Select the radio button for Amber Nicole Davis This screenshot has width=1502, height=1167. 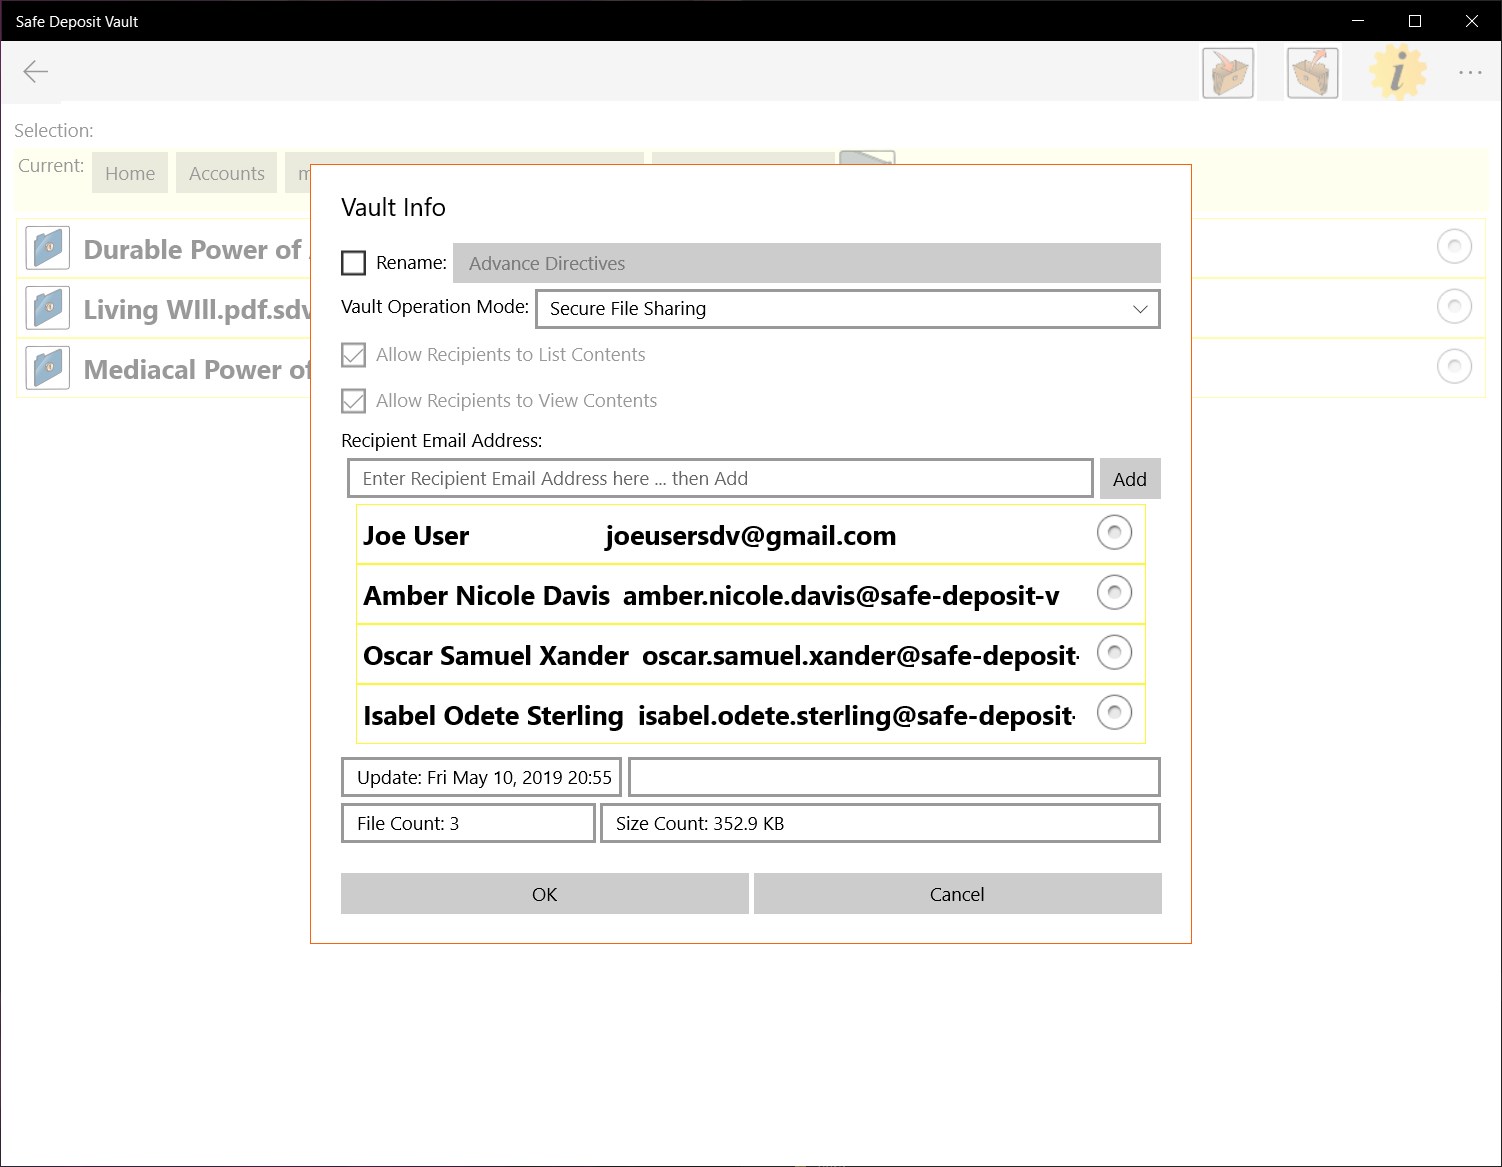click(x=1114, y=592)
